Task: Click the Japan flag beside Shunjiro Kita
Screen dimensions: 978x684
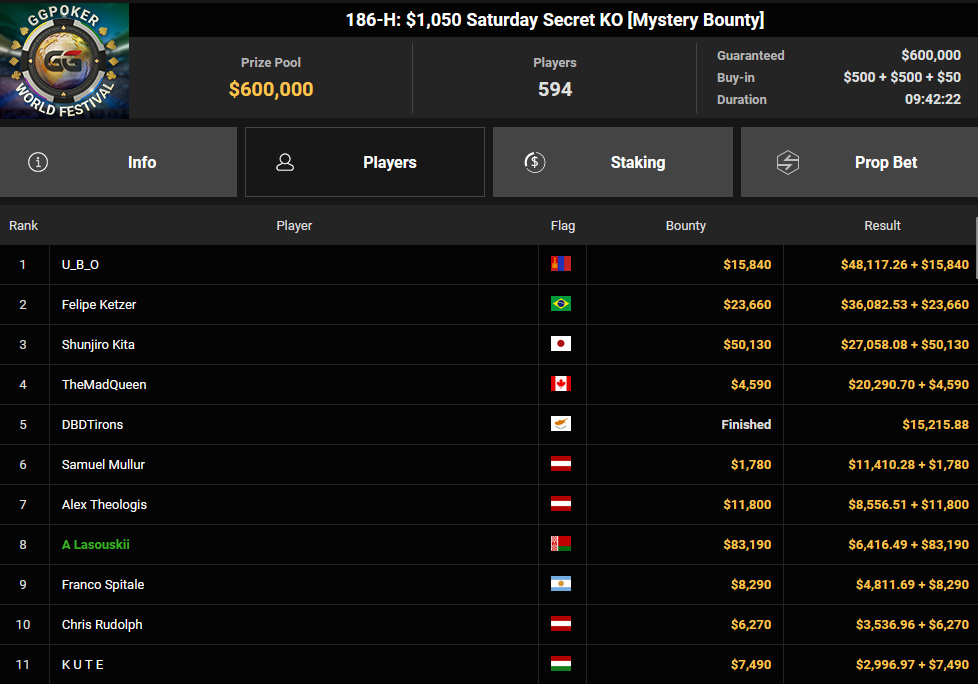Action: click(x=561, y=344)
